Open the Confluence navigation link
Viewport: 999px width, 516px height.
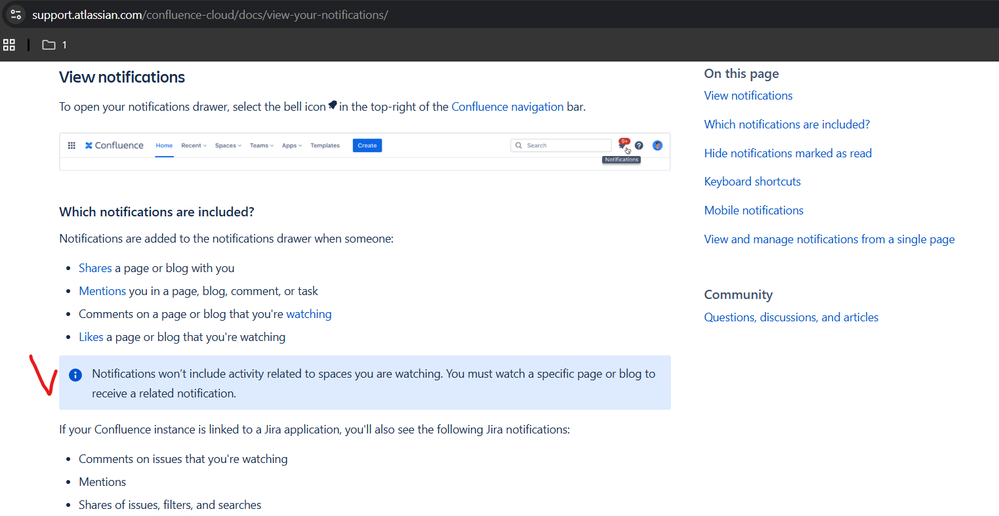[x=507, y=107]
